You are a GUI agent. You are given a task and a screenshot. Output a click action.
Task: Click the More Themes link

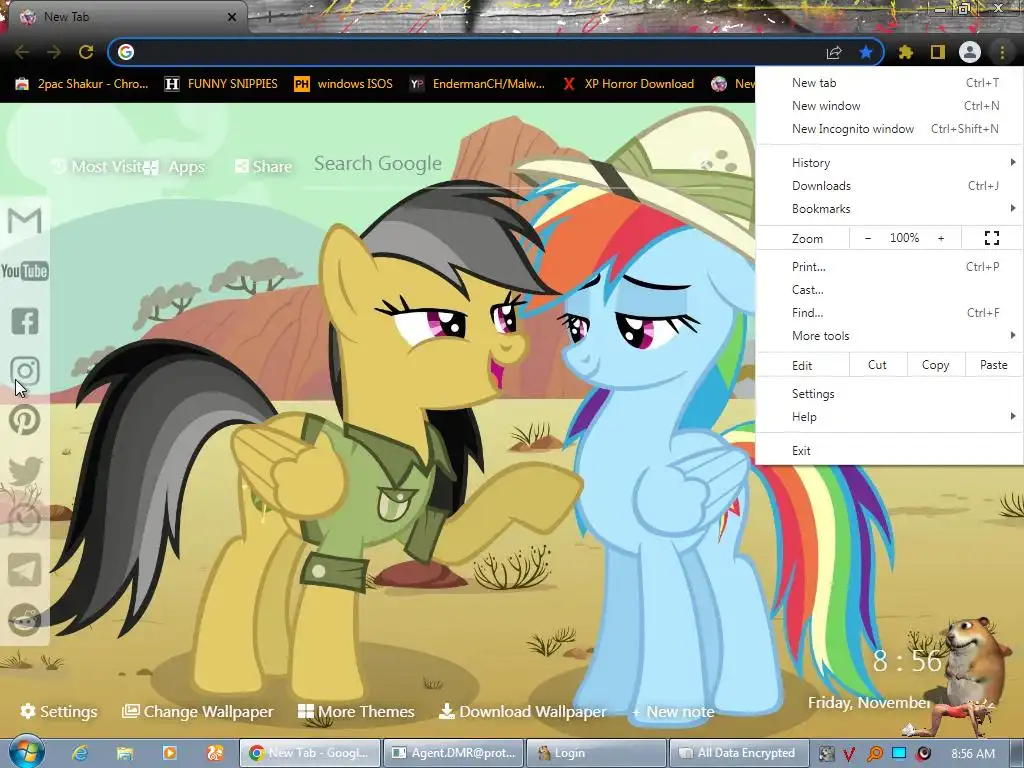pyautogui.click(x=356, y=711)
